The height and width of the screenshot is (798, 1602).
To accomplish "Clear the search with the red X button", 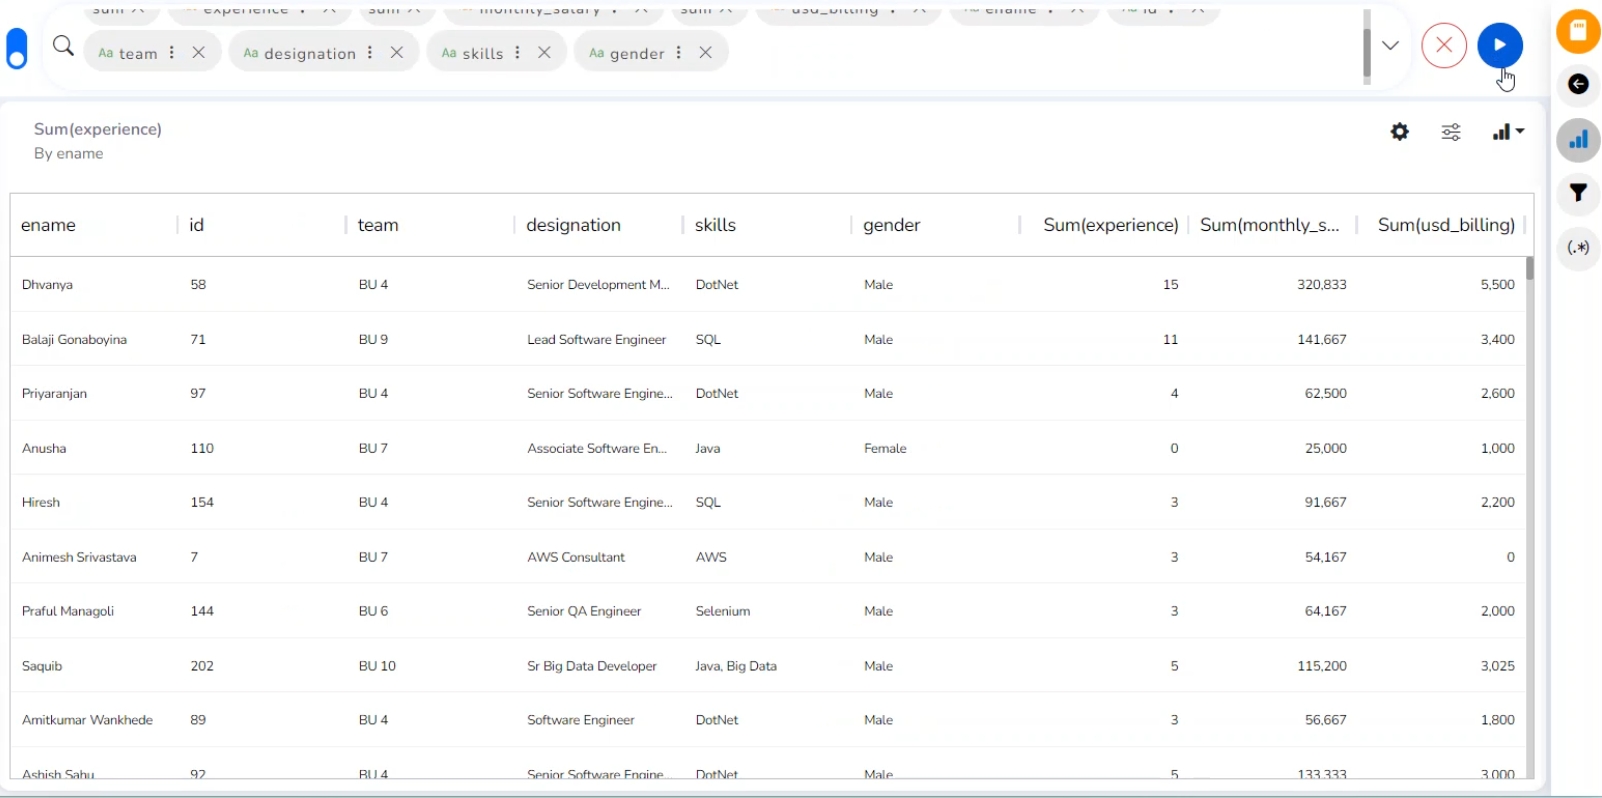I will 1444,45.
